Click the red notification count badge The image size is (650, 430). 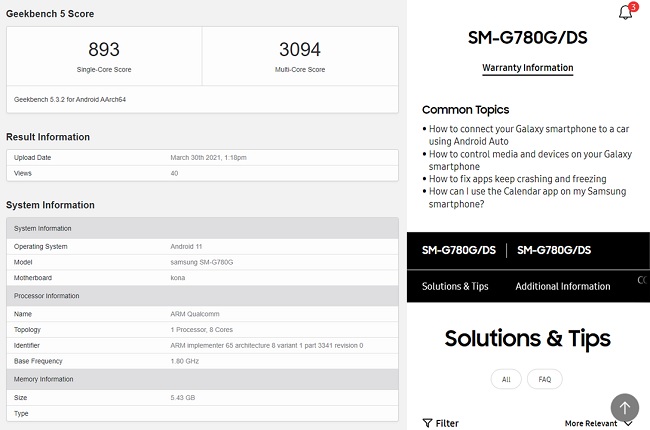tap(633, 7)
